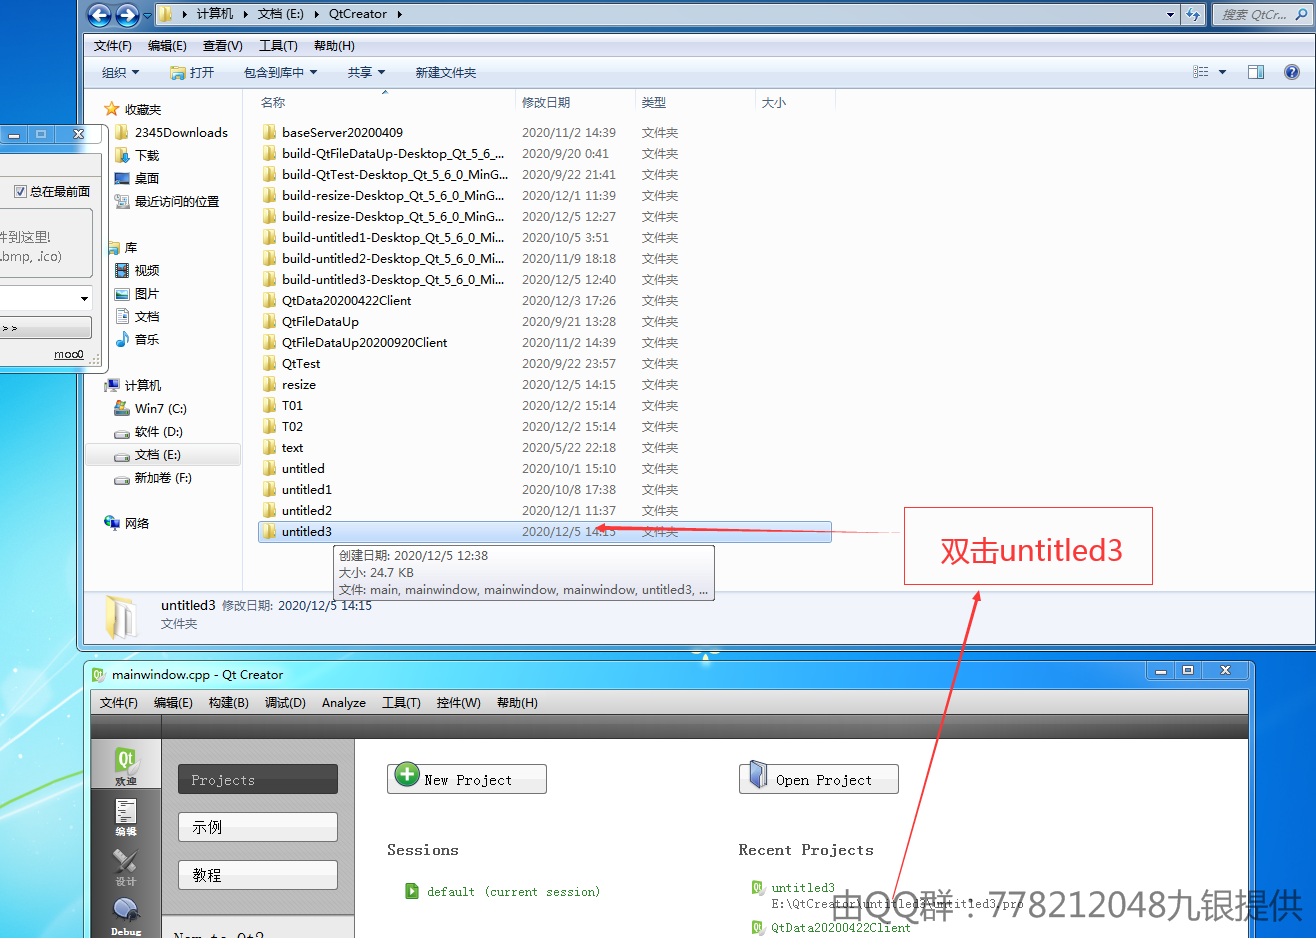
Task: Select Win7 (C:) drive
Action: pos(160,408)
